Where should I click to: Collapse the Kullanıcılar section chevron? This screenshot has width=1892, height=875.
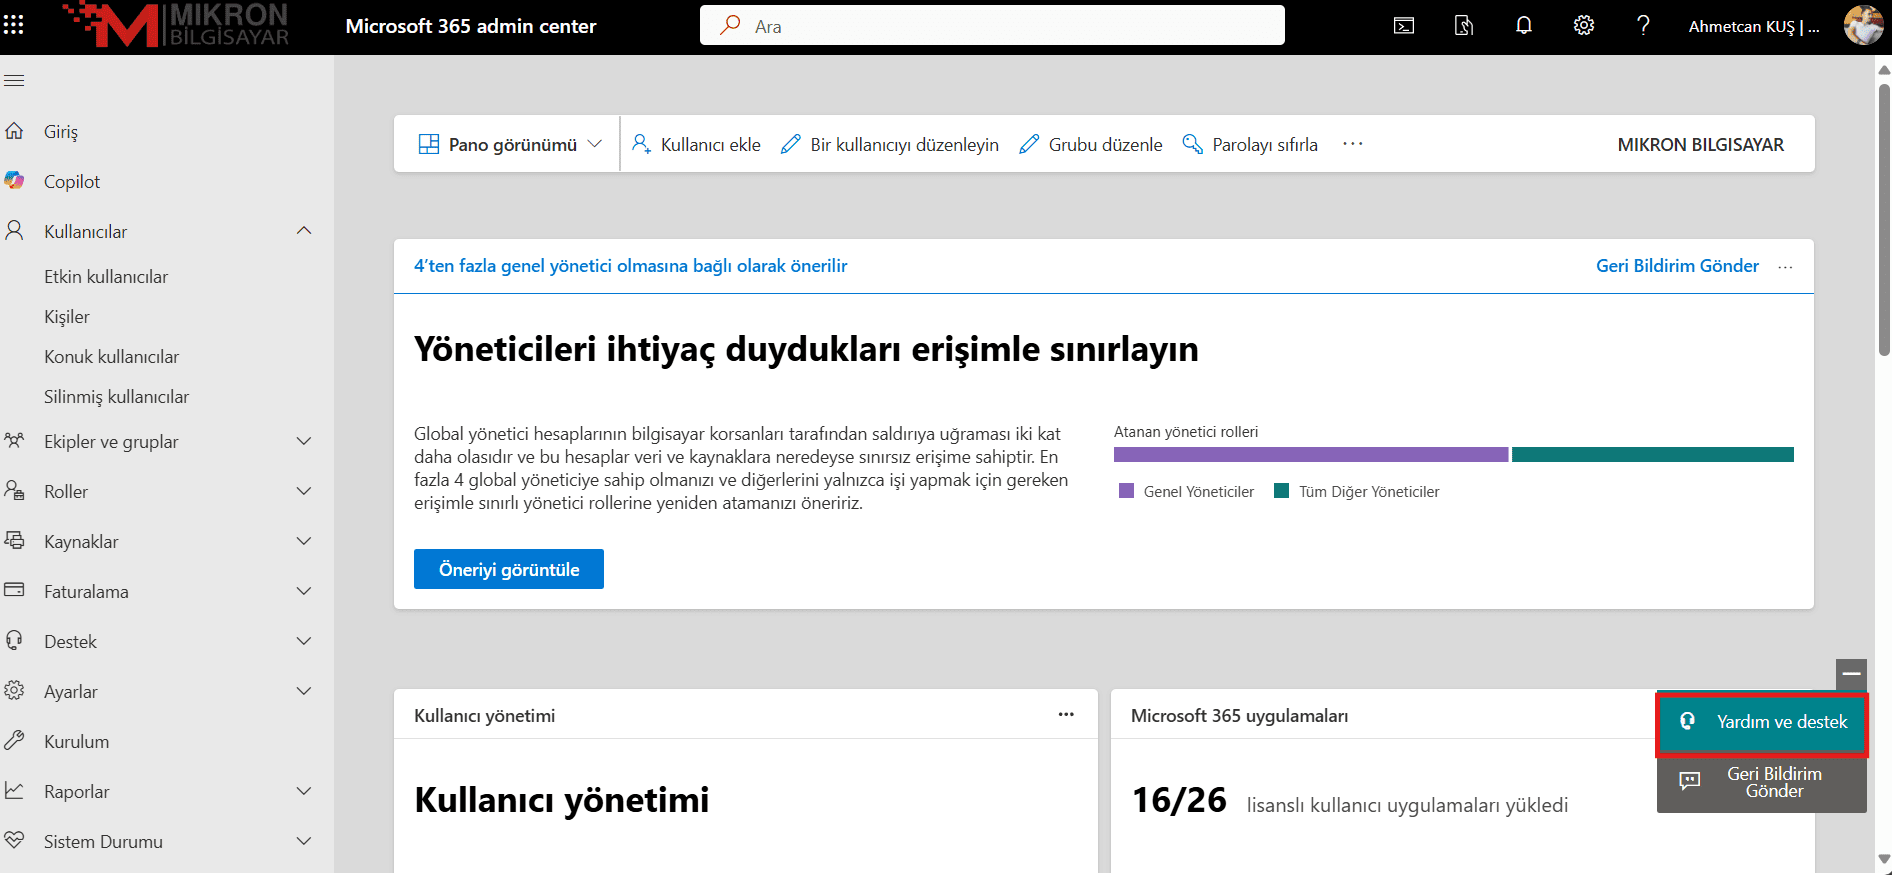click(x=304, y=231)
